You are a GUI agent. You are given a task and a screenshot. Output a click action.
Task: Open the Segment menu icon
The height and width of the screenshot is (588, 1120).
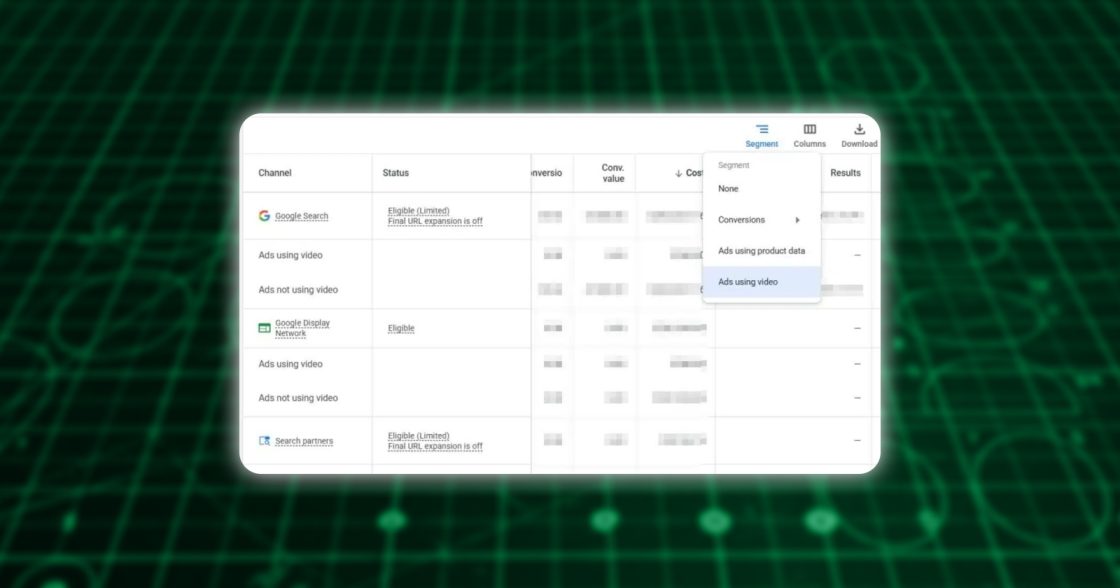[x=763, y=129]
